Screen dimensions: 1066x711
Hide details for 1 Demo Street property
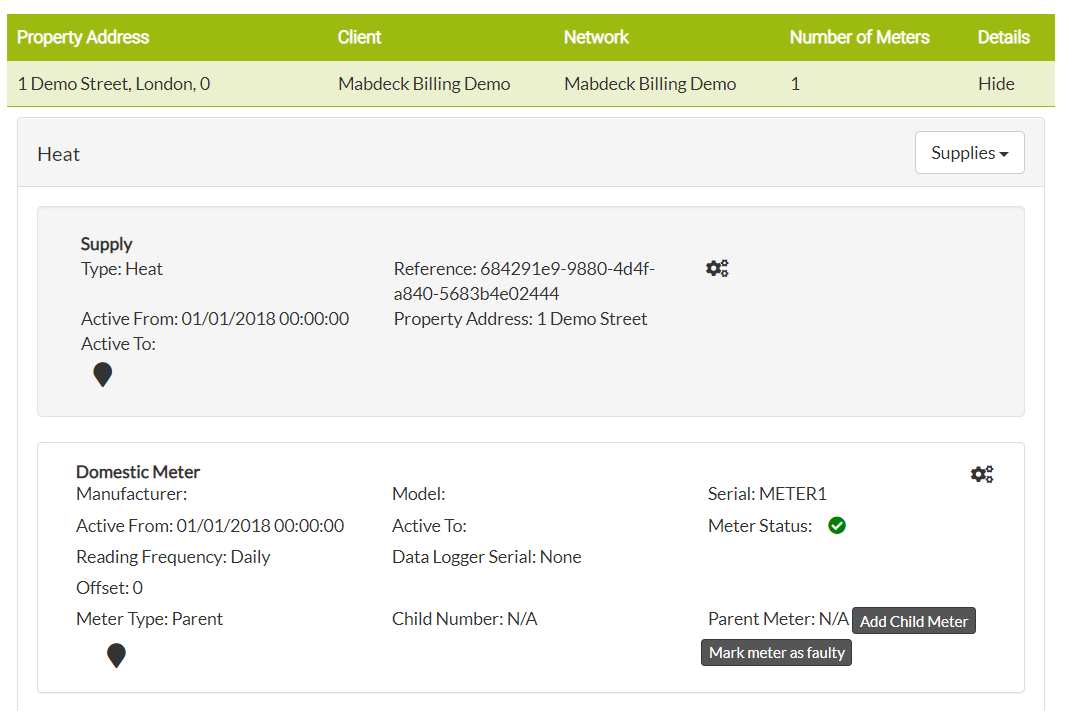tap(996, 83)
